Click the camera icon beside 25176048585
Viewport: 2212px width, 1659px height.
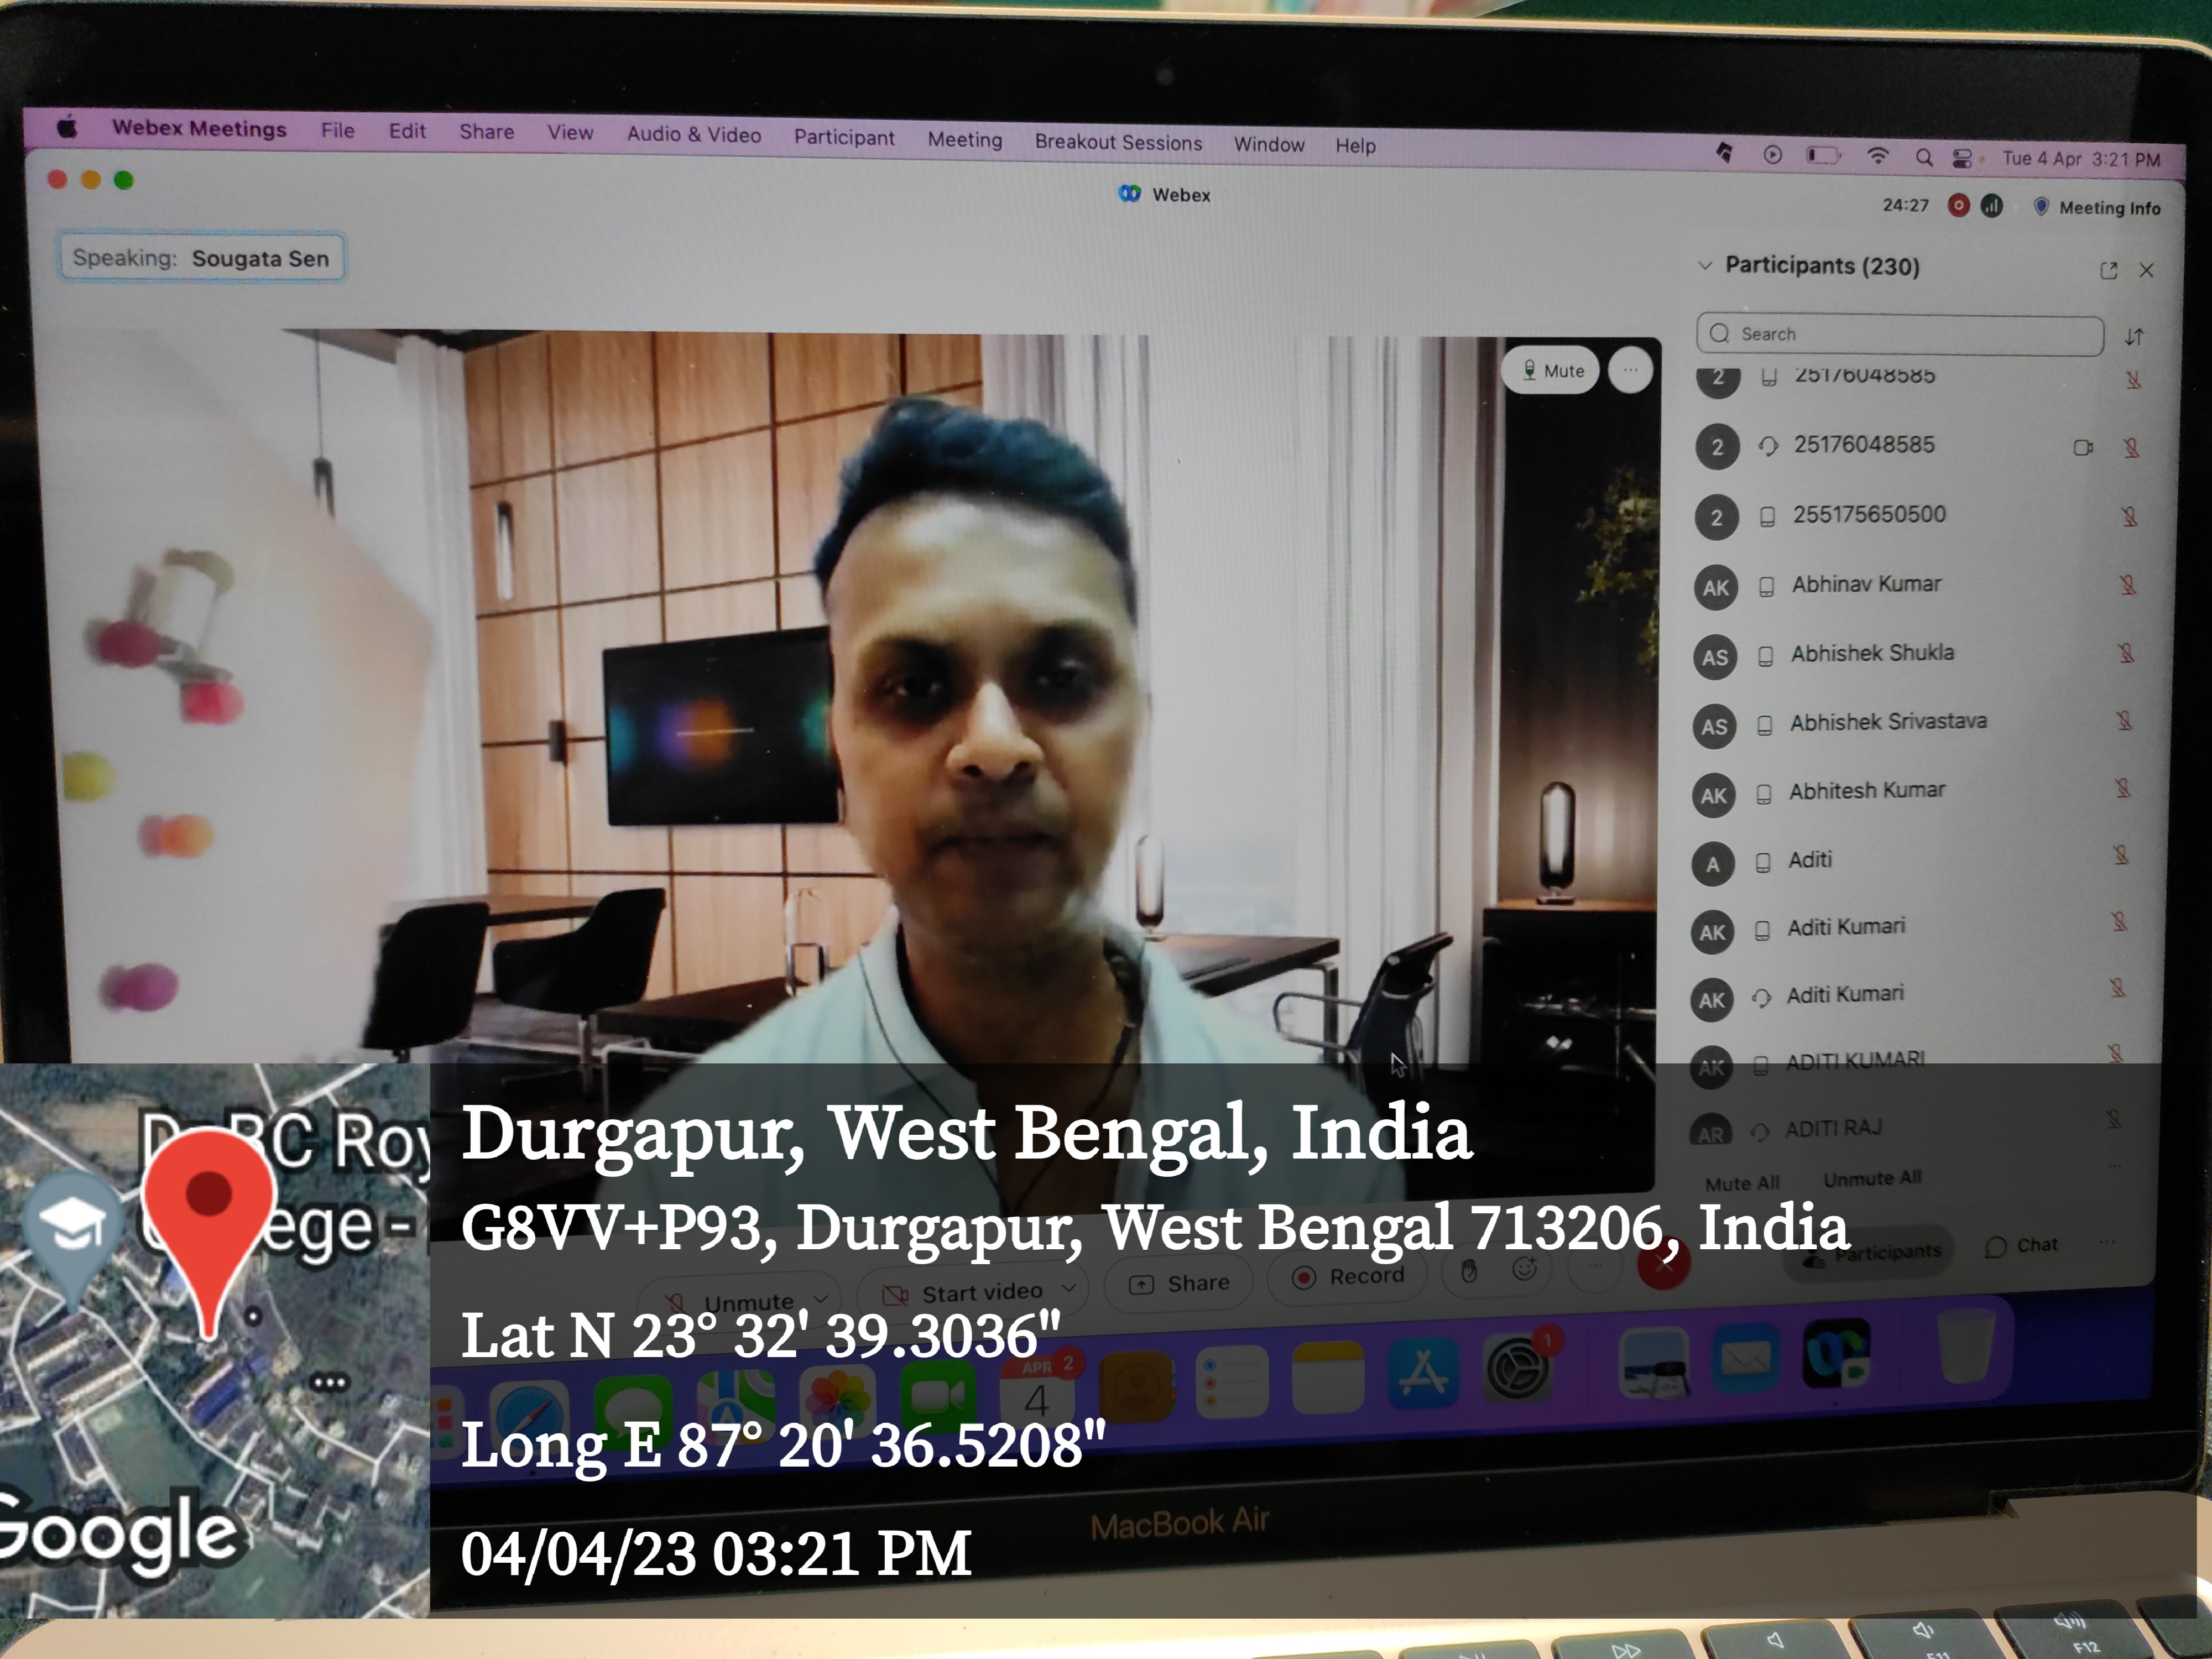2083,447
